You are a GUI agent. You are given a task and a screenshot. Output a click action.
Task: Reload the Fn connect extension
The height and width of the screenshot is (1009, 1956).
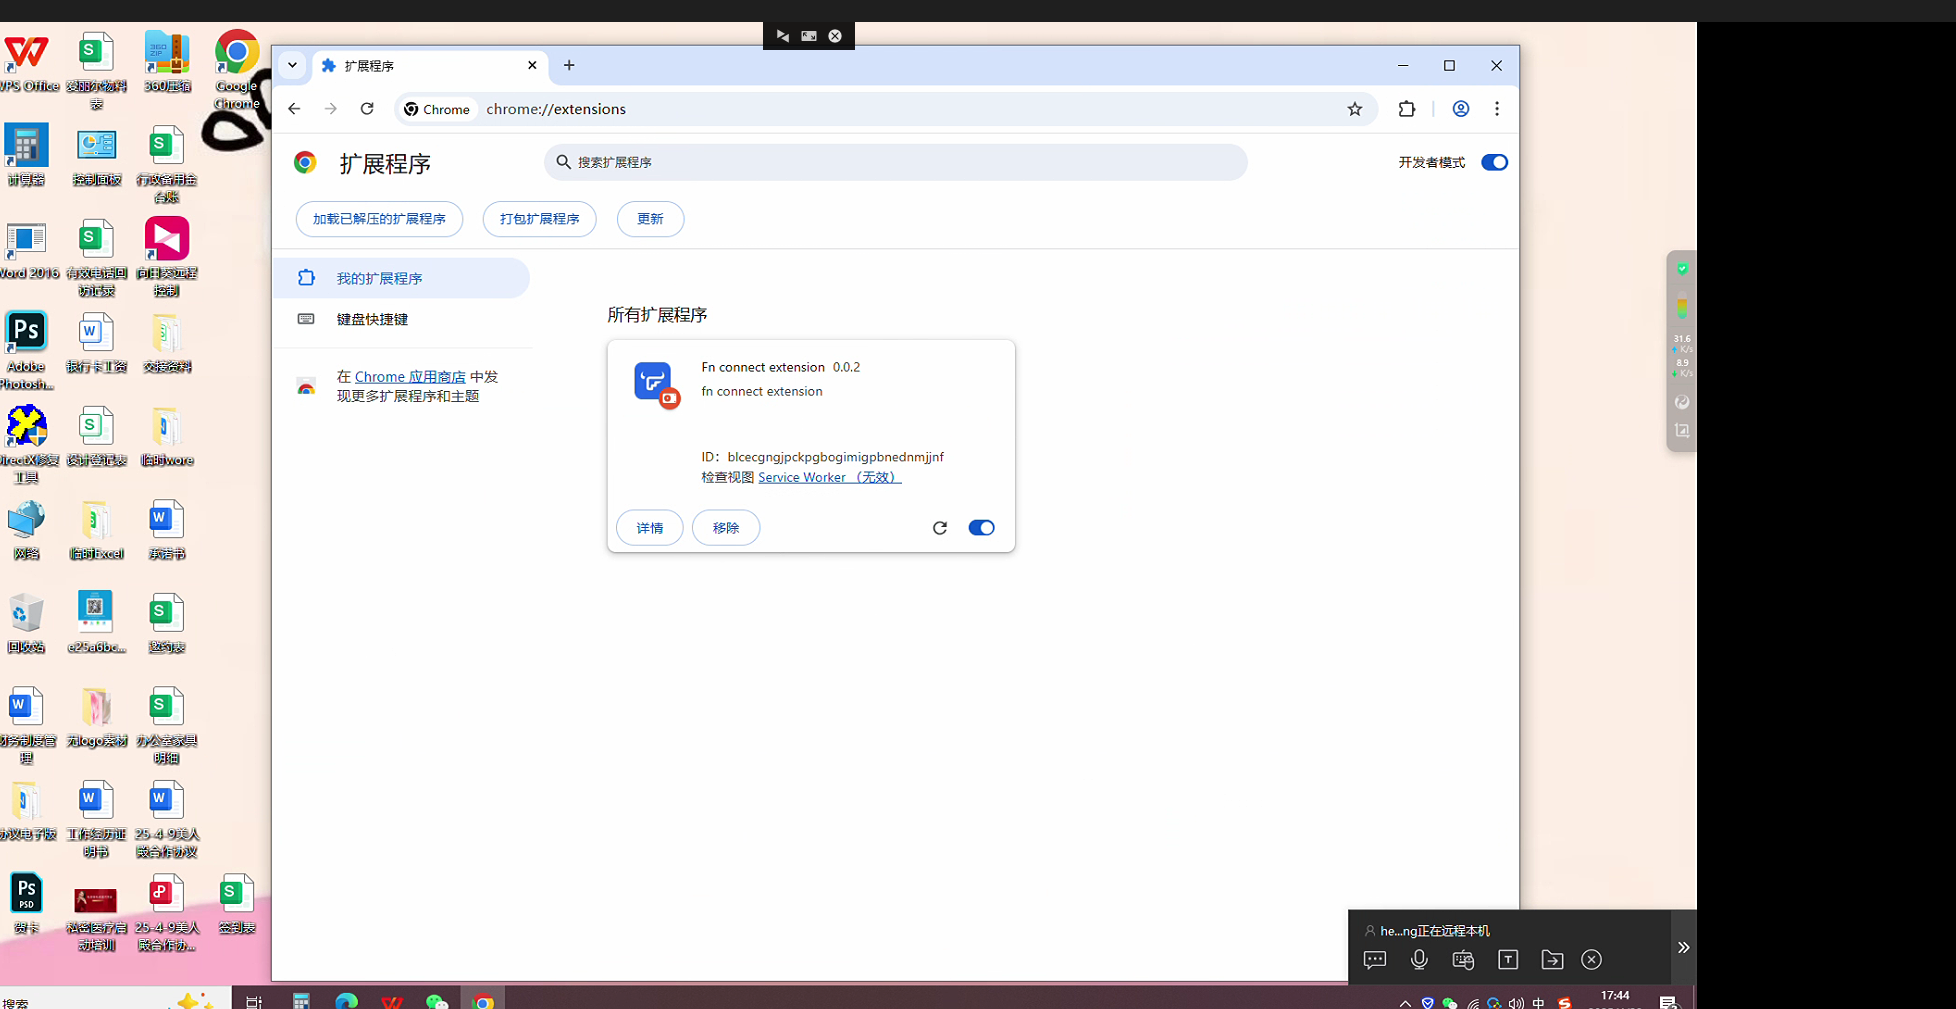[x=939, y=528]
